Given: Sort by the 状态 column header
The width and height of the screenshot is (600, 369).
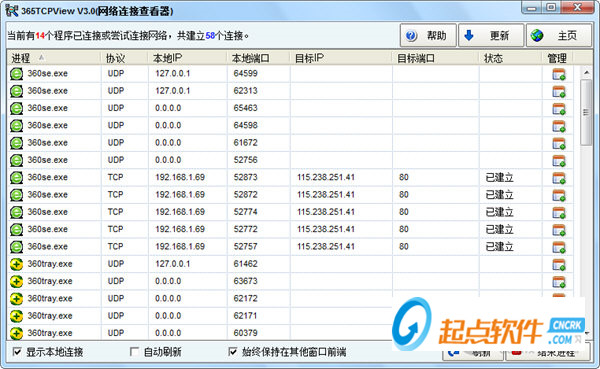Looking at the screenshot, I should point(510,58).
